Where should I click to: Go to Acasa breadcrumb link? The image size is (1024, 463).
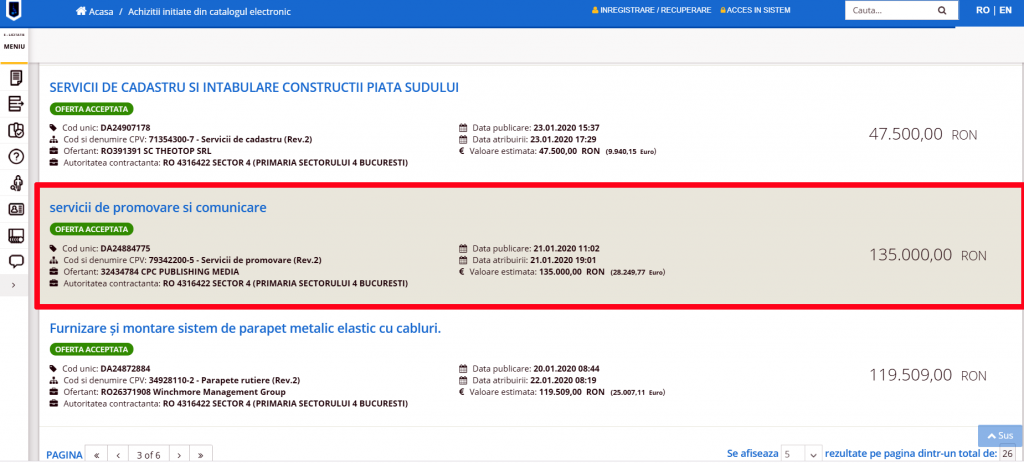(101, 12)
